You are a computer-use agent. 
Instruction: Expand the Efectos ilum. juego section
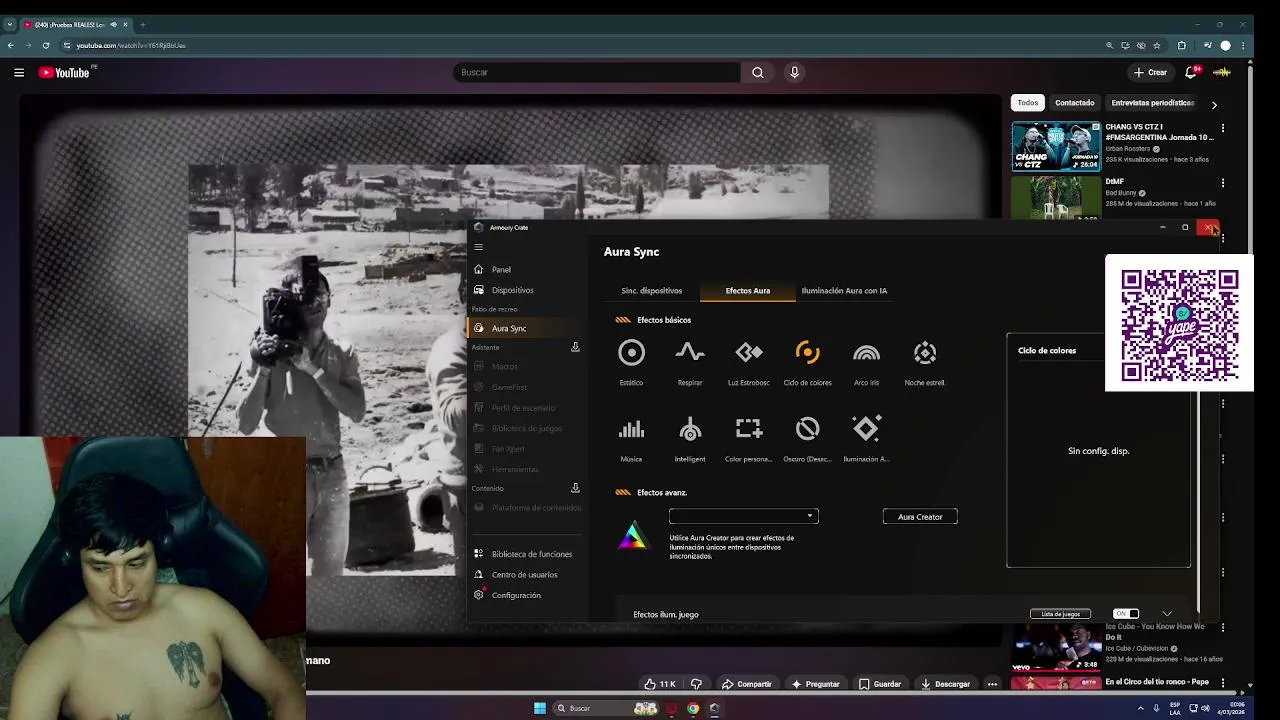(x=1167, y=614)
